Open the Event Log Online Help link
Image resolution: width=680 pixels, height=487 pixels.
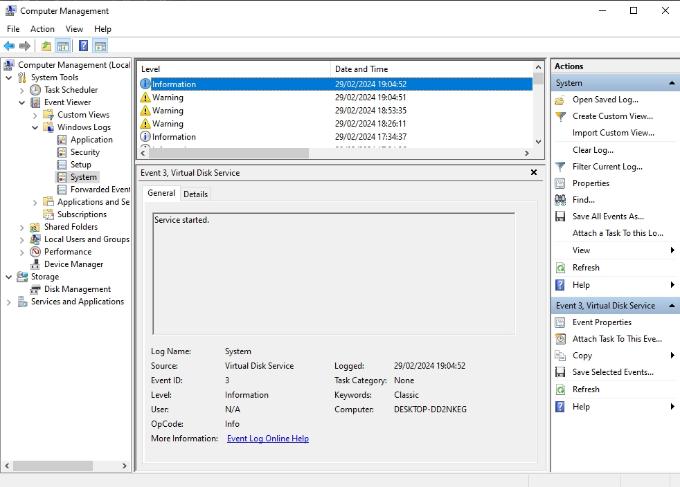pos(267,438)
